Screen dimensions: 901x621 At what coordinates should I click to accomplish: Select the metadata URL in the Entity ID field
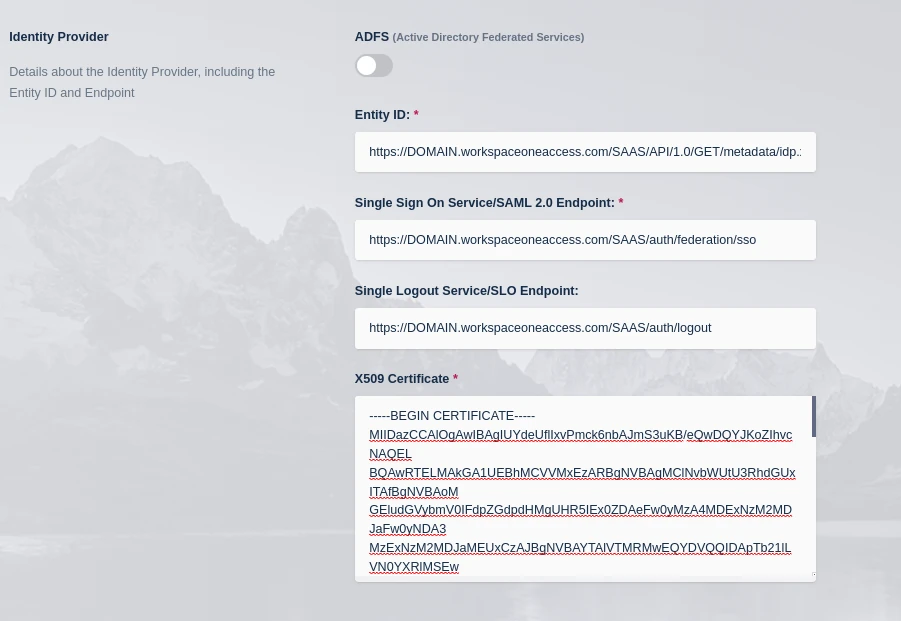coord(585,152)
